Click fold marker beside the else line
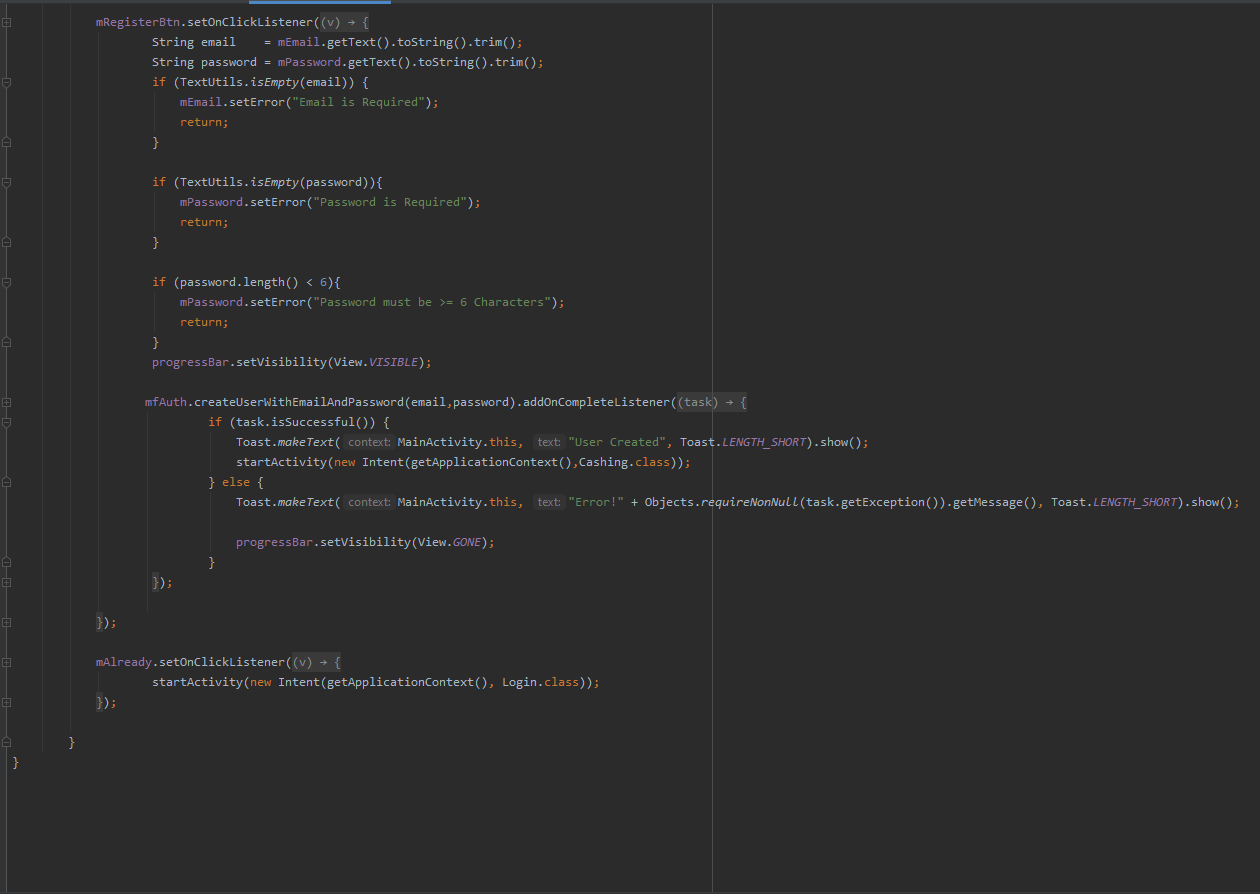Screen dimensions: 1260x894 pyautogui.click(x=6, y=482)
